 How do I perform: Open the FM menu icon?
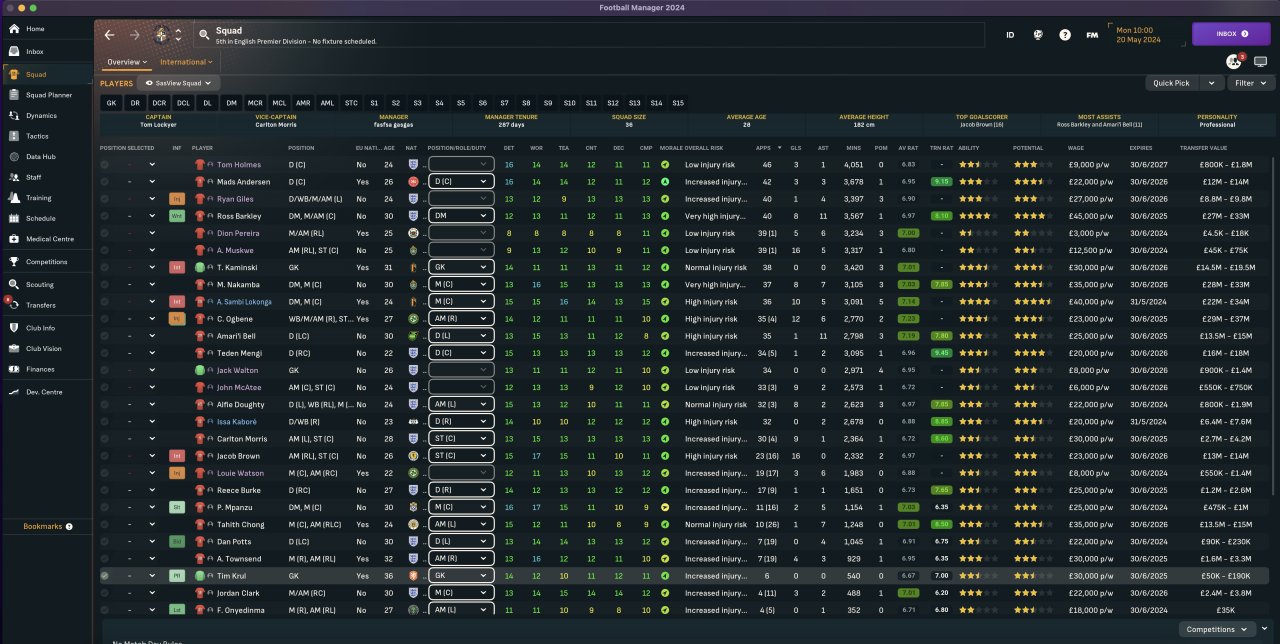coord(1092,35)
